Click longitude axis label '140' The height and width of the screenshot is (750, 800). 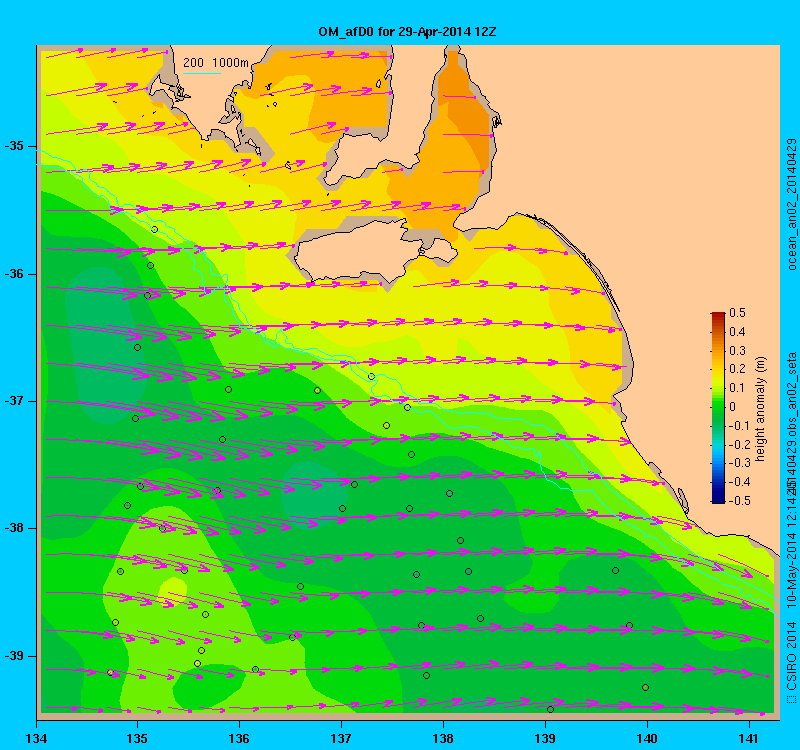[647, 738]
